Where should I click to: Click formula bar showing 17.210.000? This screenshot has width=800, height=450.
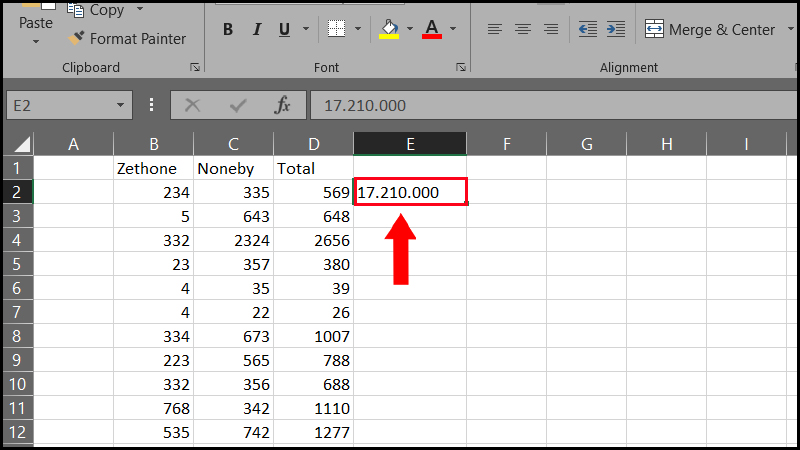click(x=554, y=105)
